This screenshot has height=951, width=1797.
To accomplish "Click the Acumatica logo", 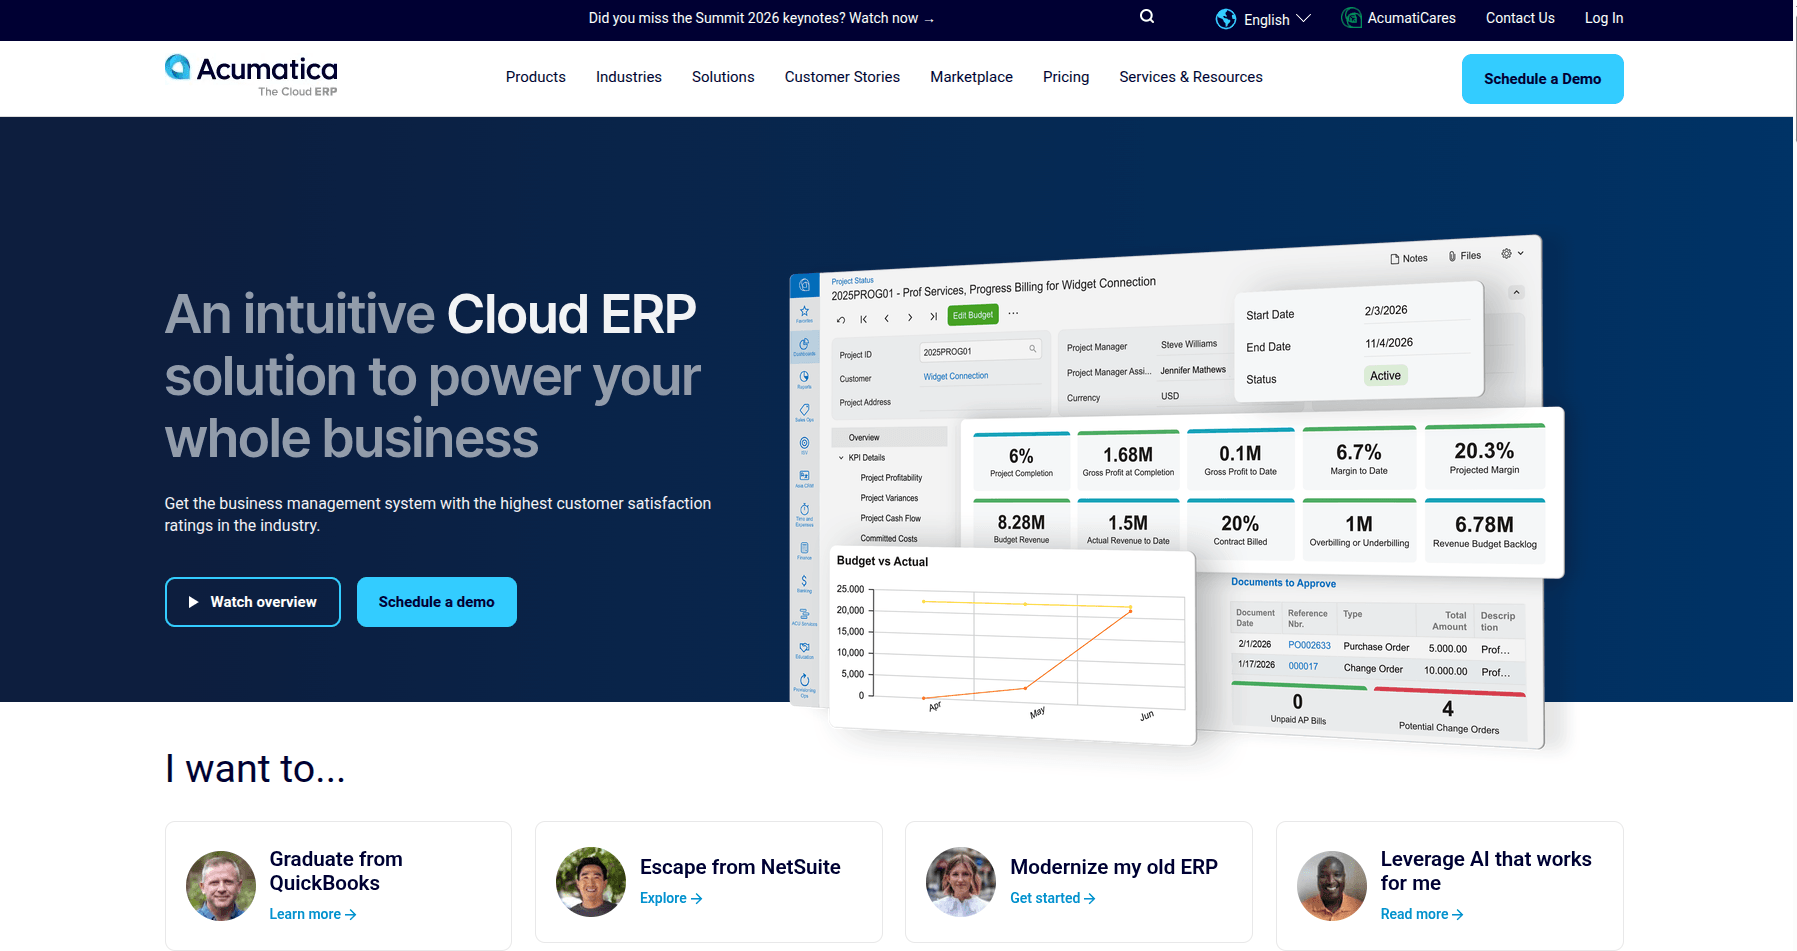I will point(251,76).
